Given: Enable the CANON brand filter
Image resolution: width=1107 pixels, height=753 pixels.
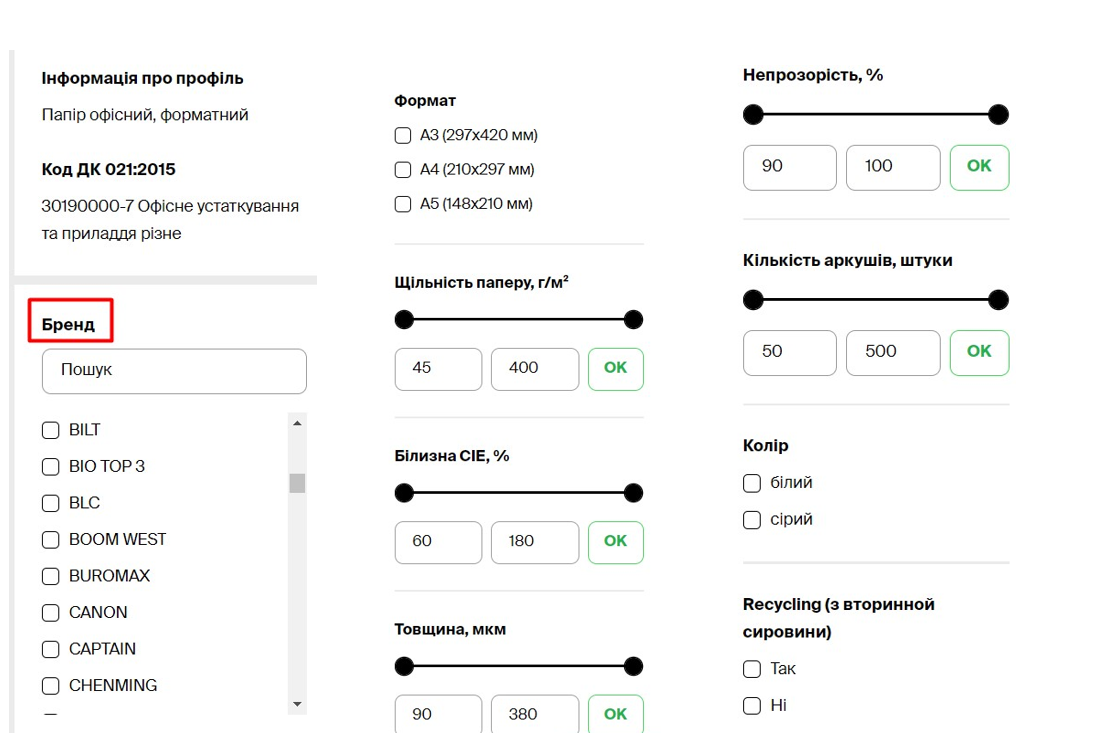Looking at the screenshot, I should (51, 613).
